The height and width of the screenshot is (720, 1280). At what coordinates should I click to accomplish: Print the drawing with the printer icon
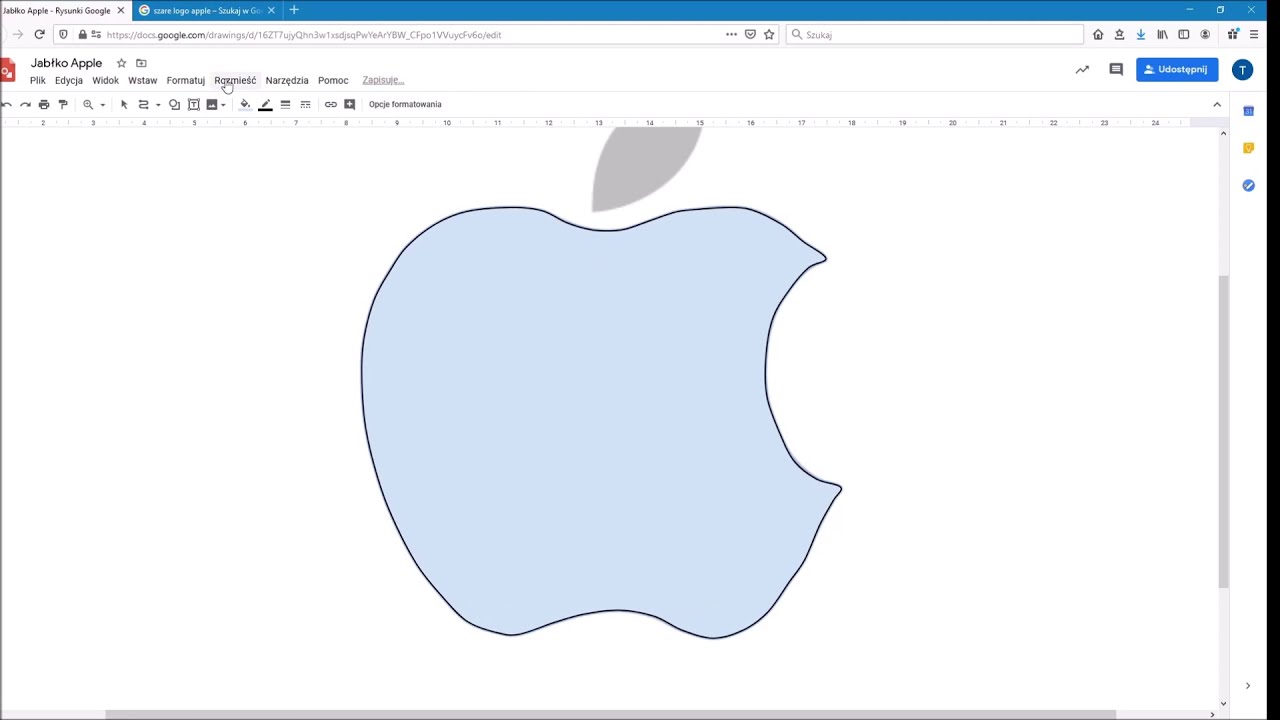(44, 104)
